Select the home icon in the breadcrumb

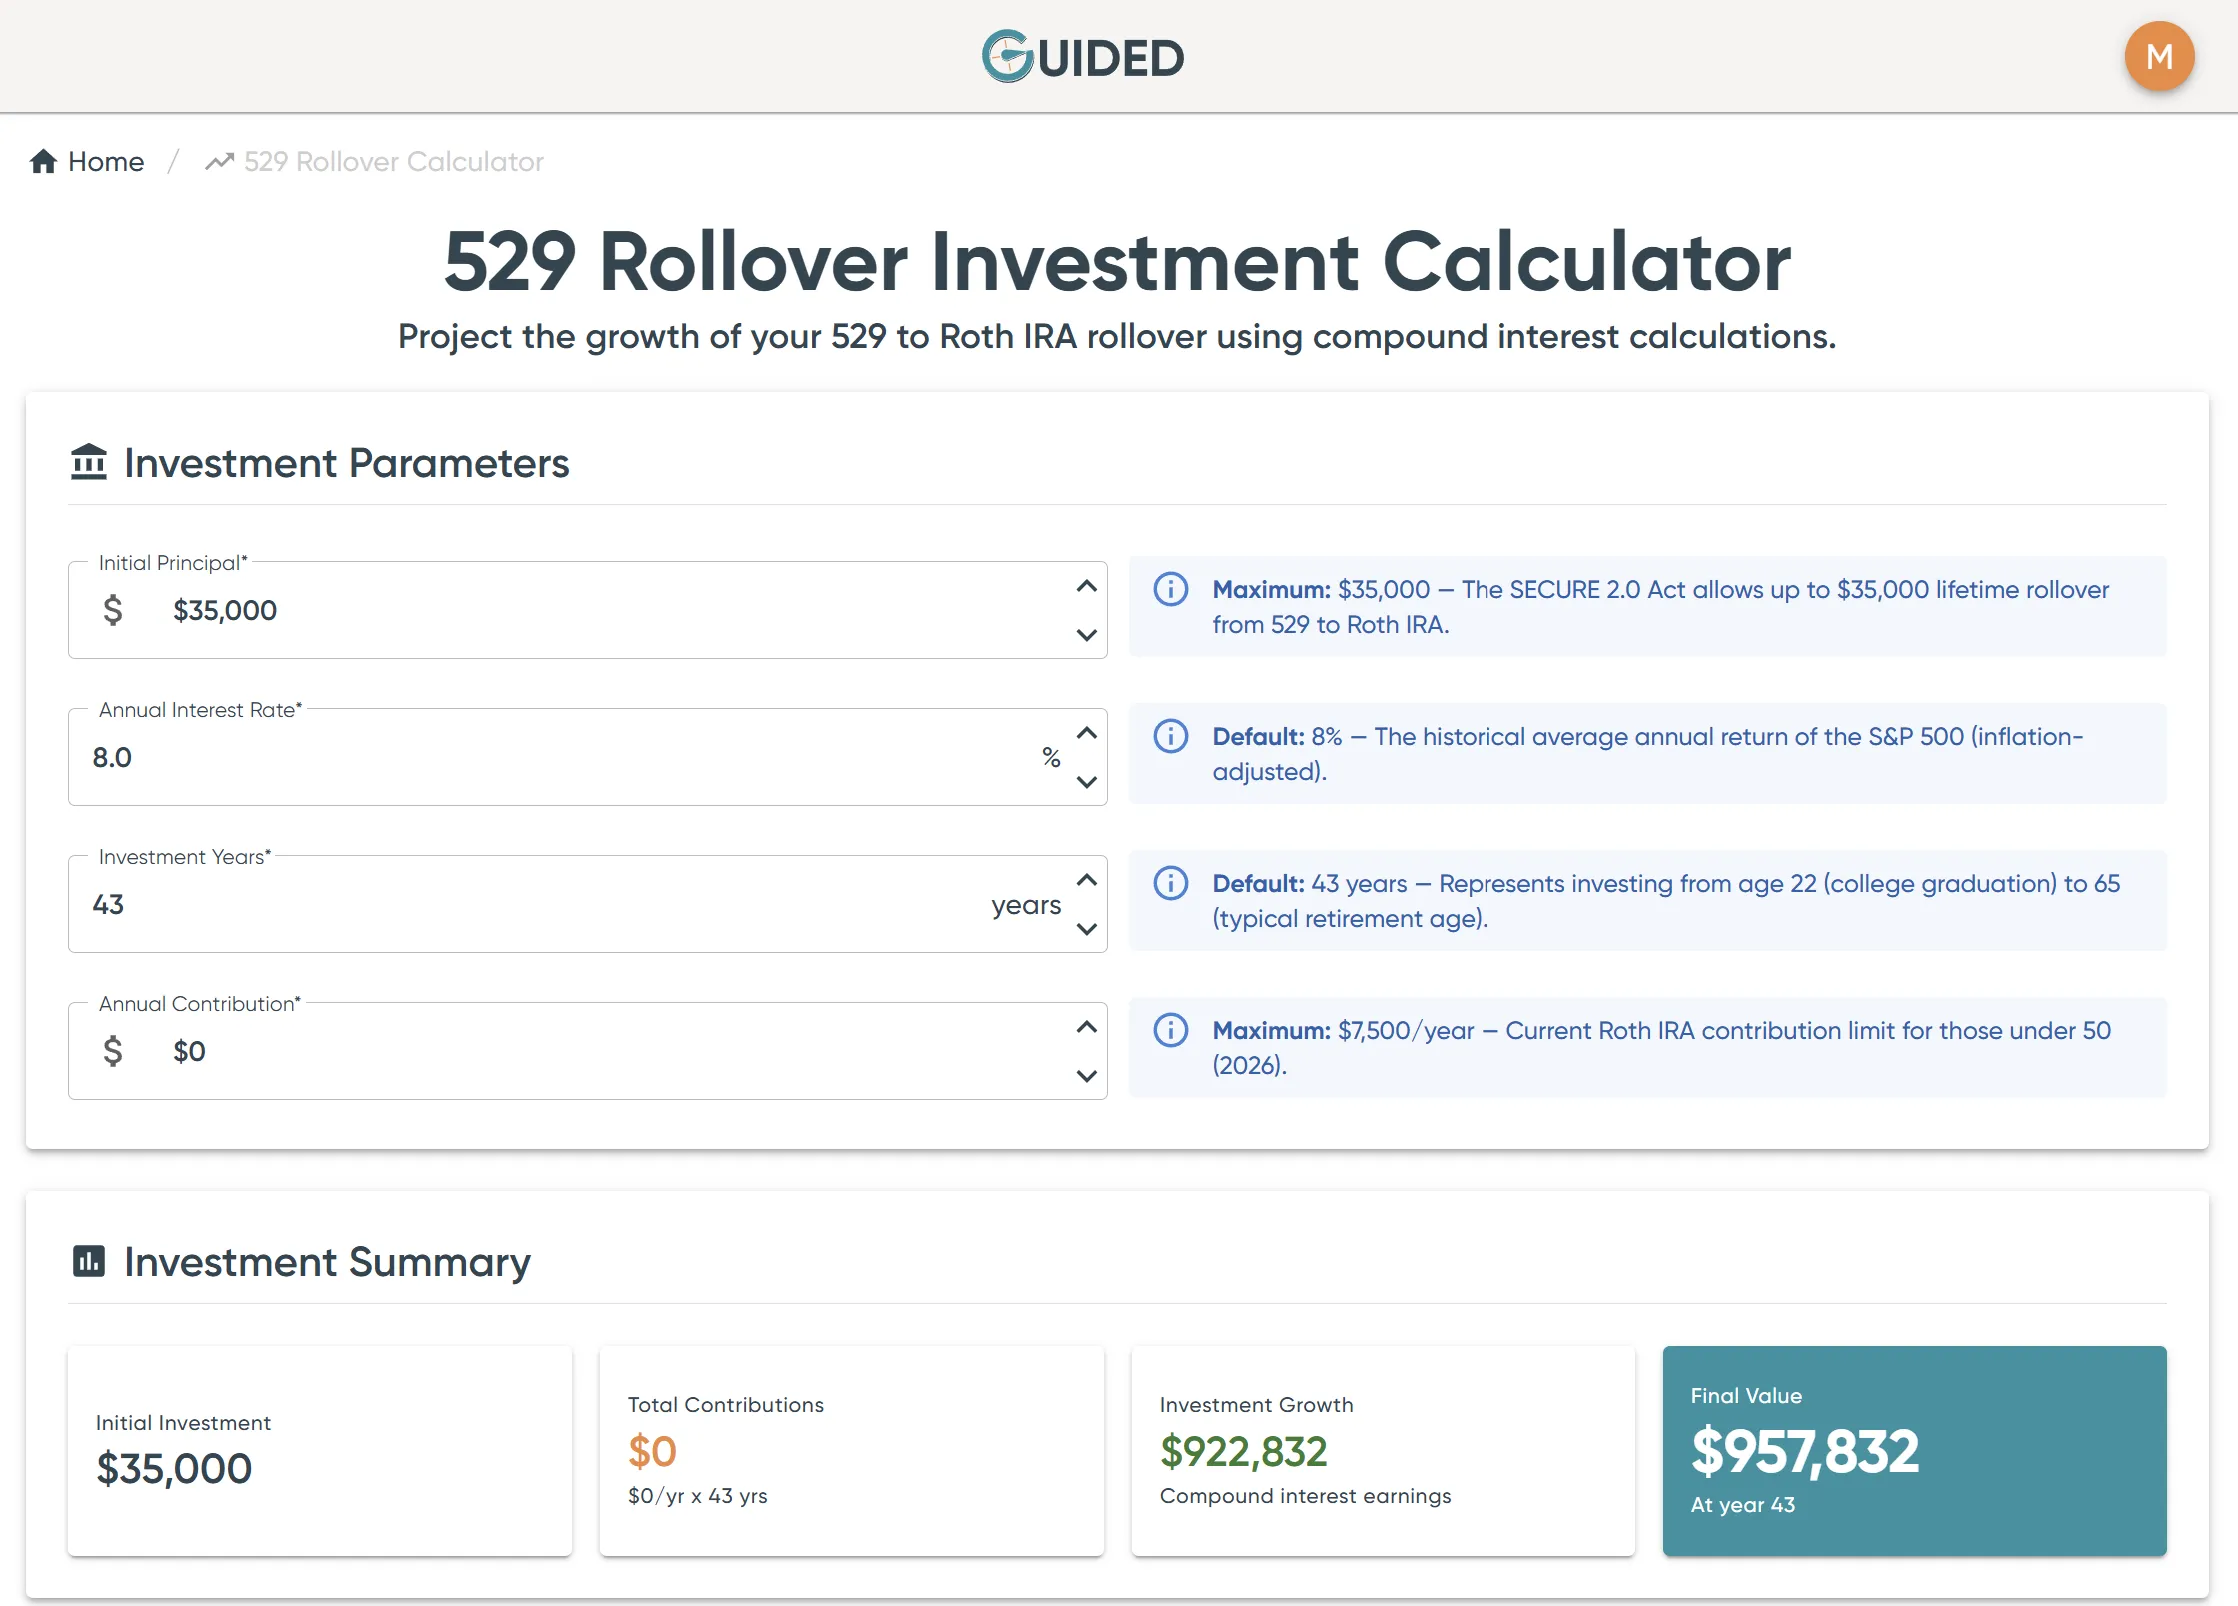click(x=43, y=161)
